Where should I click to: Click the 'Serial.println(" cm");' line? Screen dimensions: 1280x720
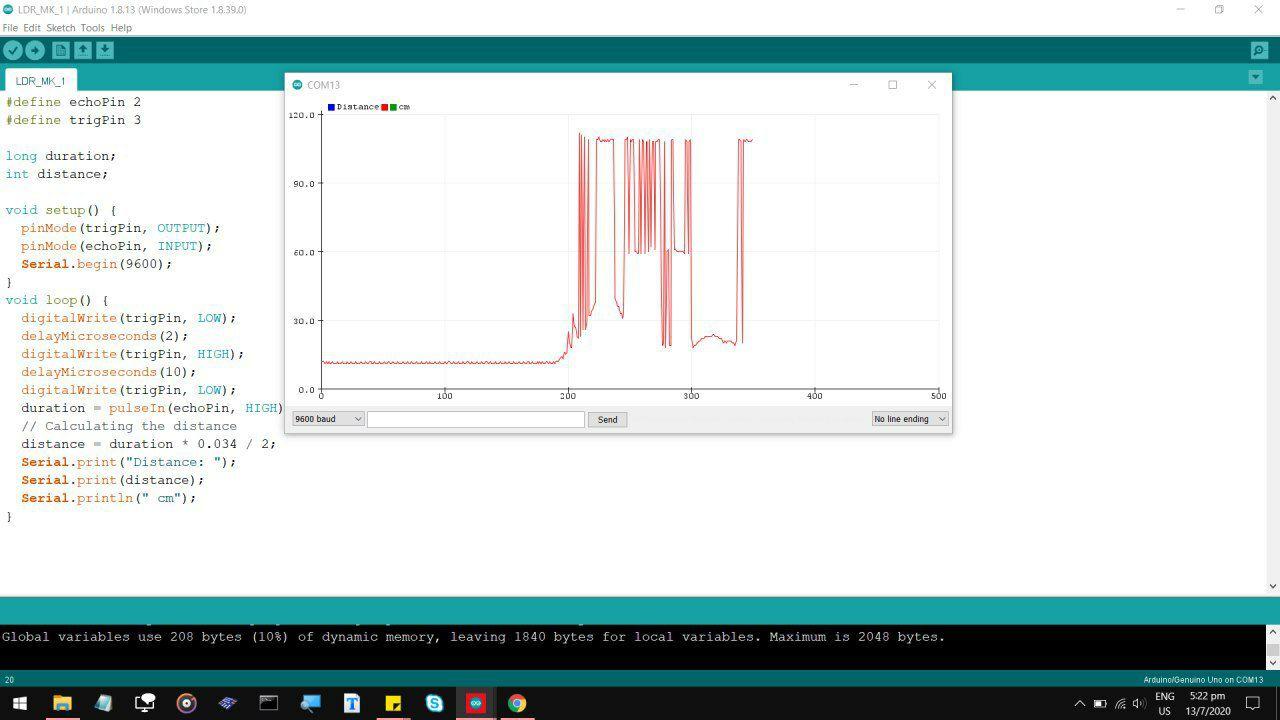(109, 498)
